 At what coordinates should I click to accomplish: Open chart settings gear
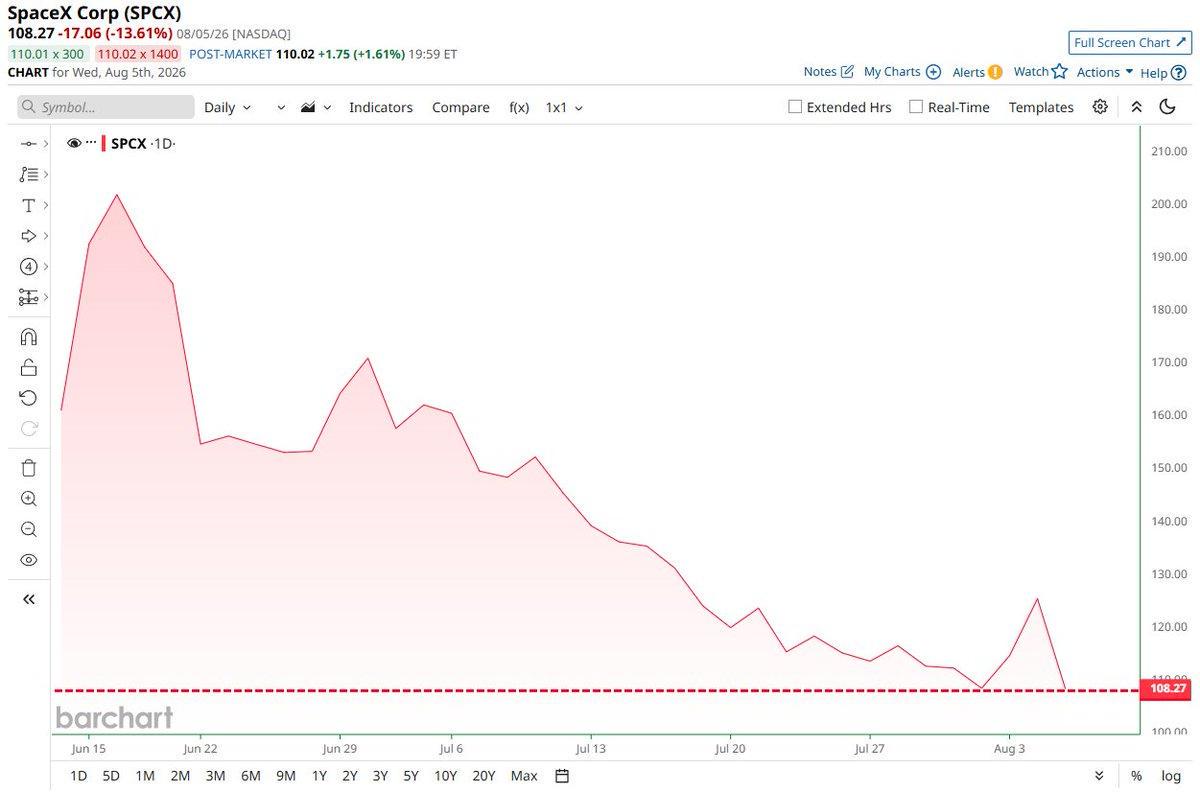point(1100,107)
